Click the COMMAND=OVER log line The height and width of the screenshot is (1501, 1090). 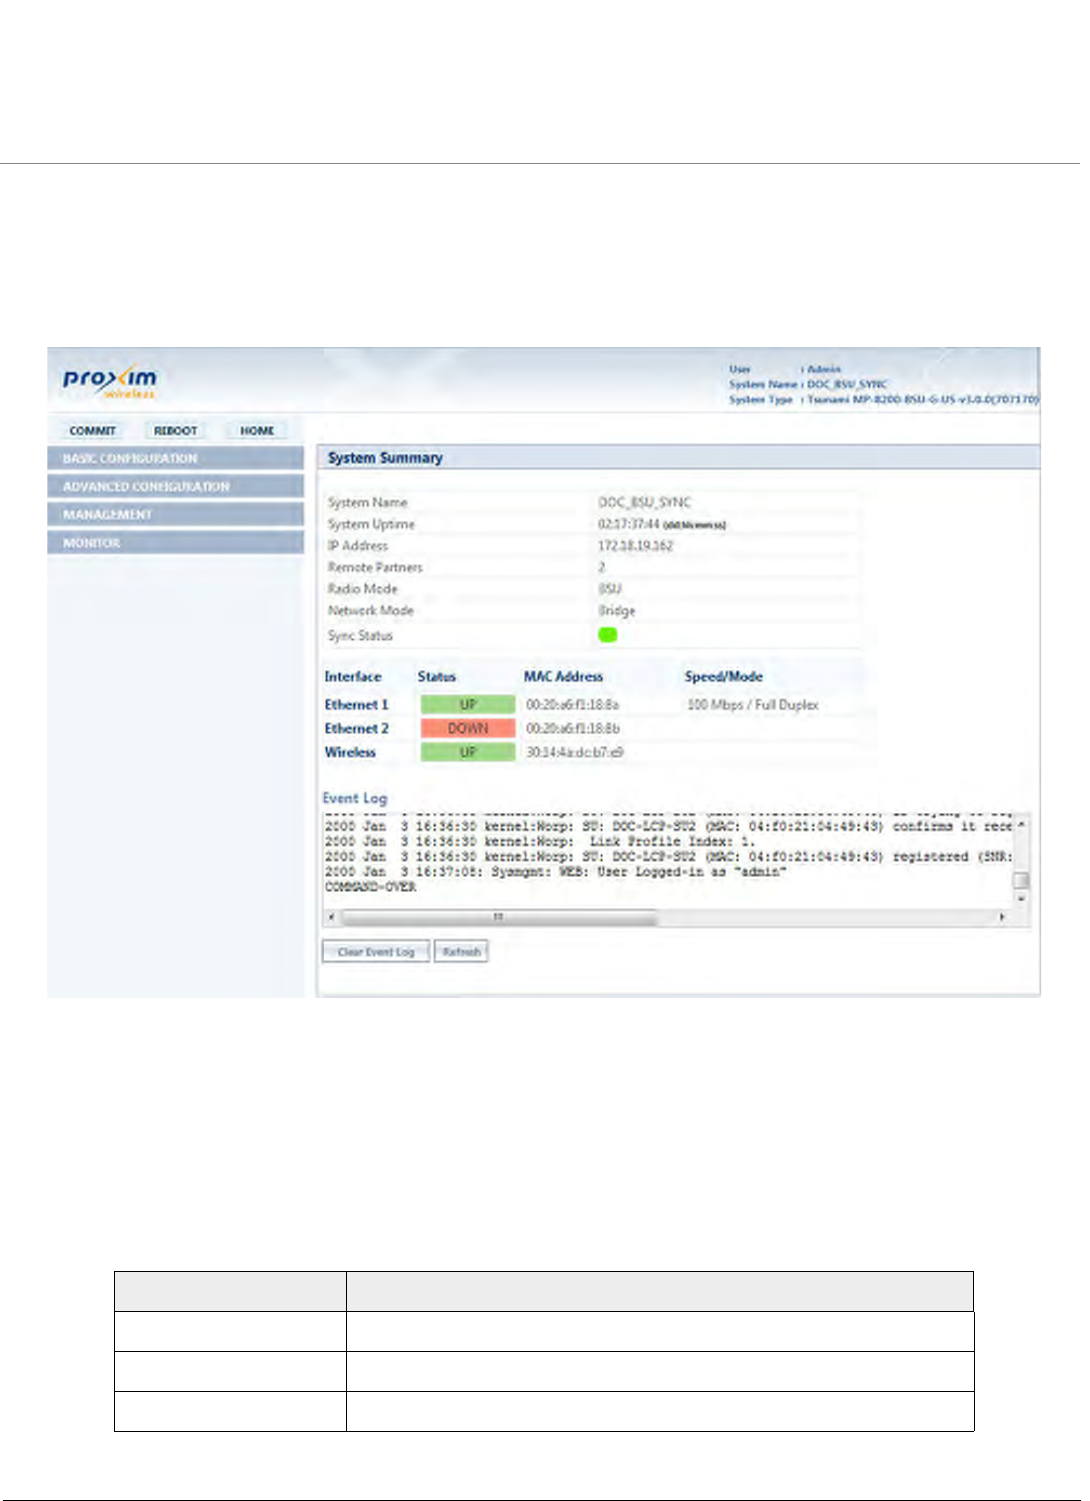(x=370, y=888)
